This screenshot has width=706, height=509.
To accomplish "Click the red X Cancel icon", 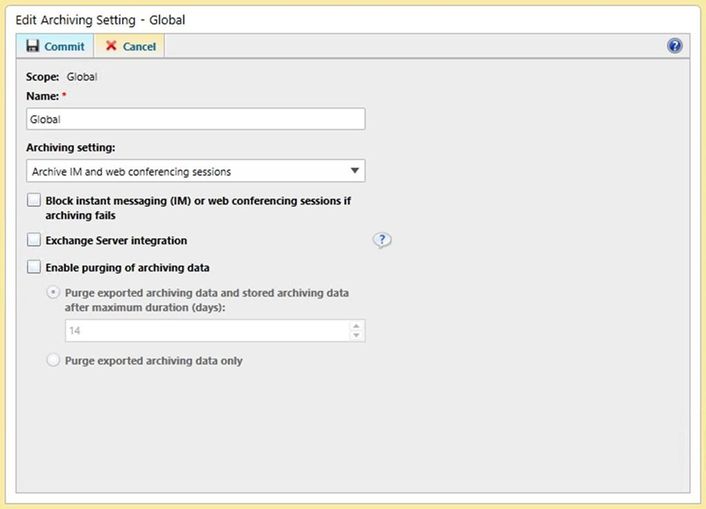I will click(111, 46).
